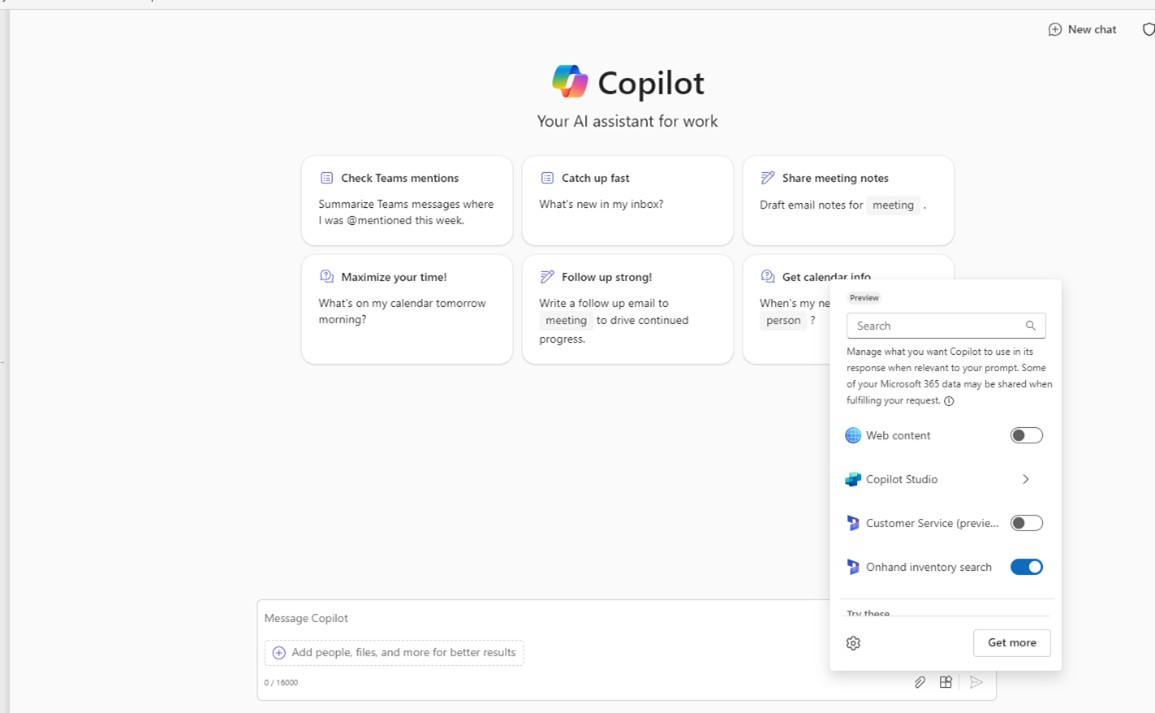
Task: Click the Preview badge in plugins panel
Action: click(863, 298)
